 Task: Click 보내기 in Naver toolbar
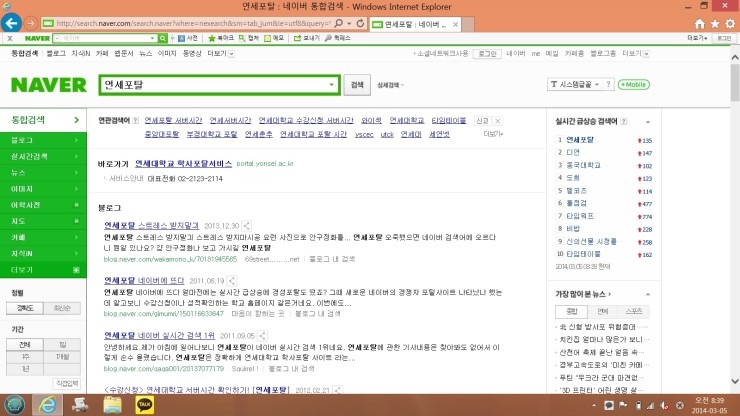coord(307,38)
